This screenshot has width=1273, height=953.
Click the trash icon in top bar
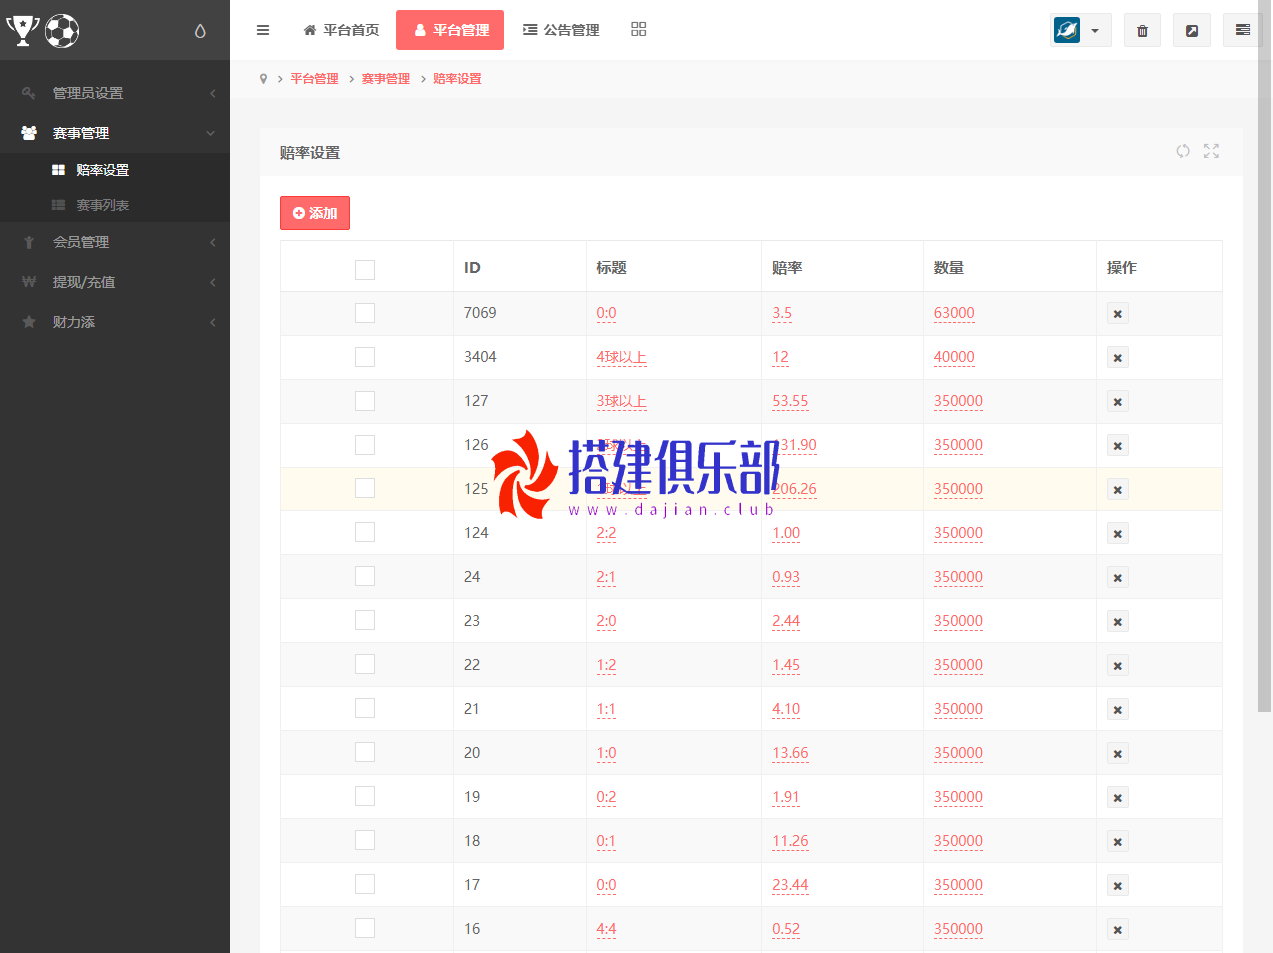coord(1142,30)
